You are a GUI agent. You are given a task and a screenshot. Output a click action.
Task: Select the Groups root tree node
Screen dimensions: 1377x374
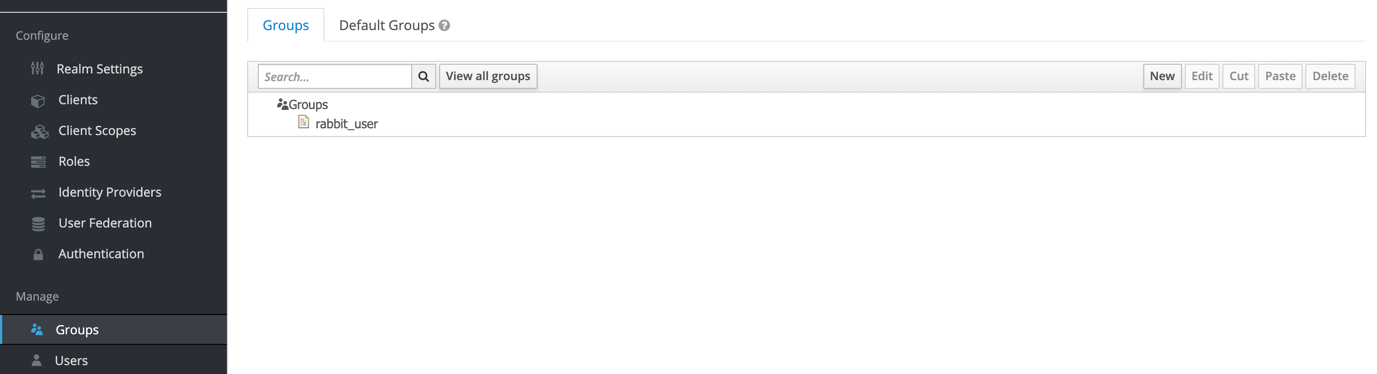coord(308,104)
